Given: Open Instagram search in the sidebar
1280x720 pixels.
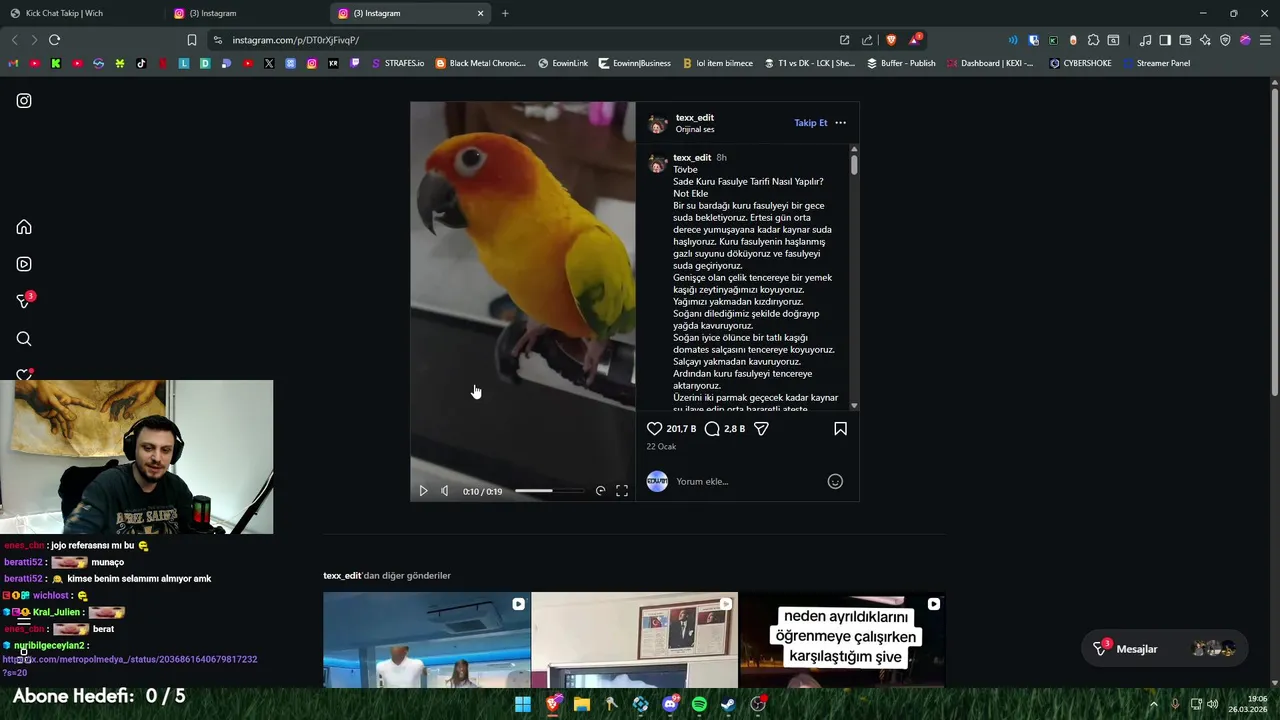Looking at the screenshot, I should point(24,339).
